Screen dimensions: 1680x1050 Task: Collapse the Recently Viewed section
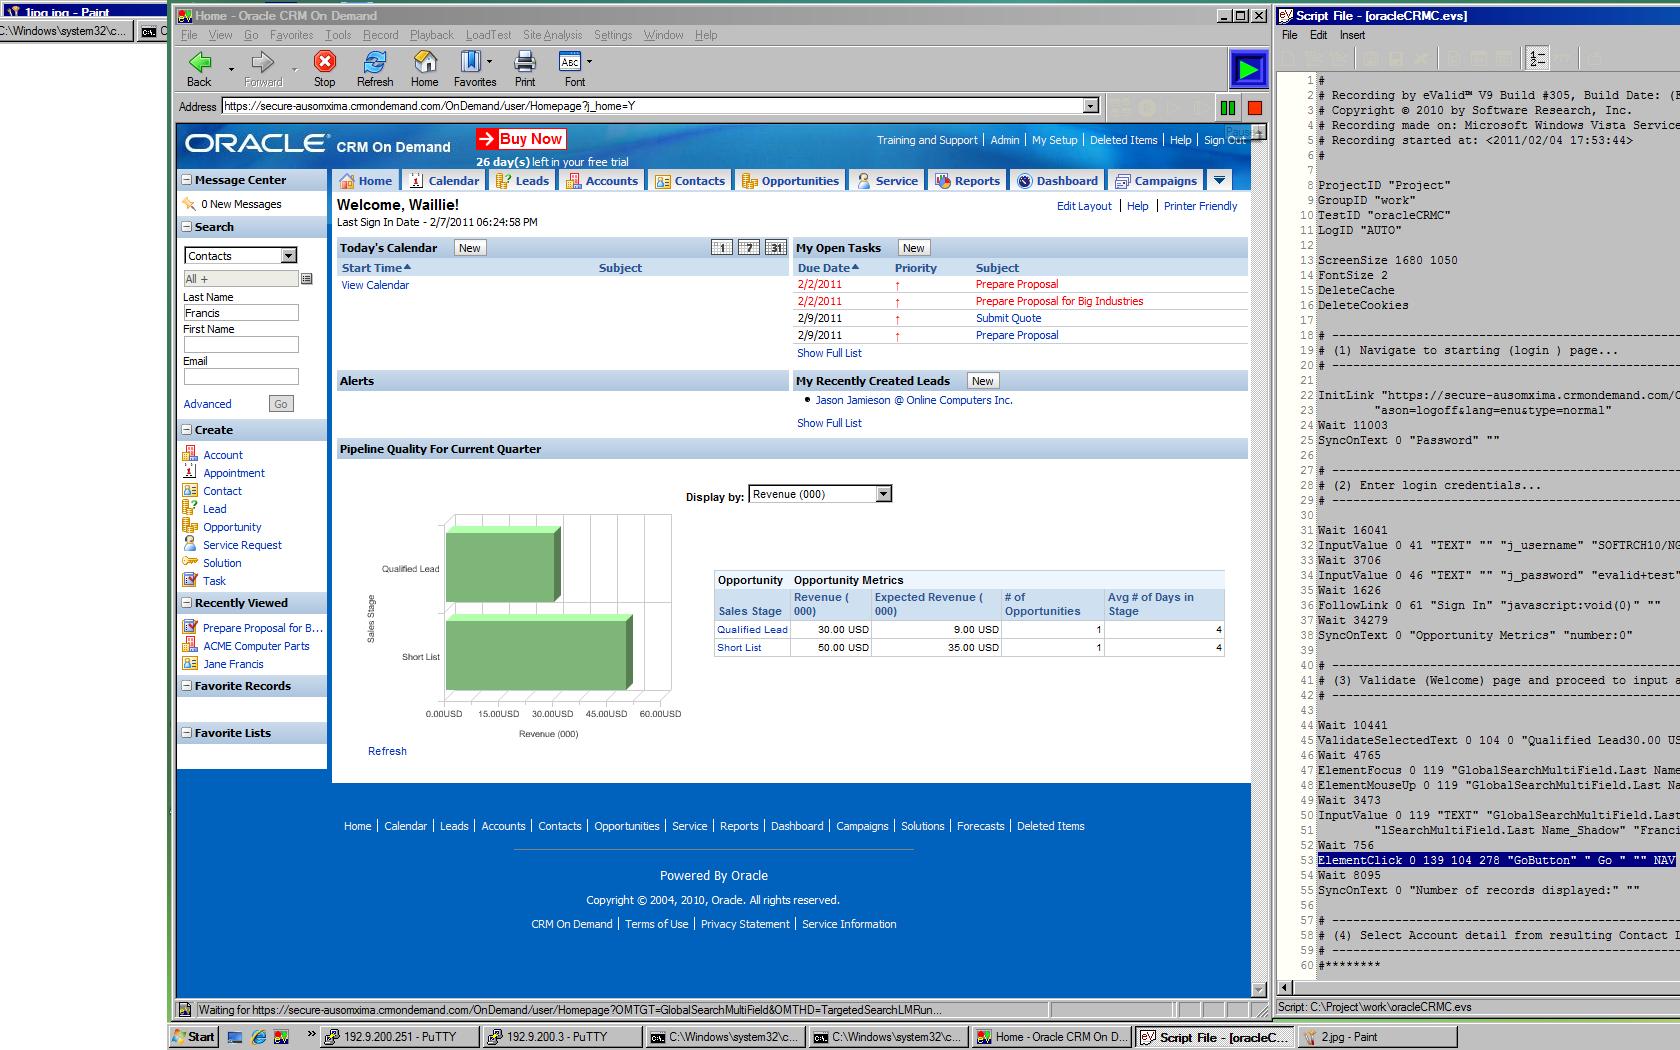click(187, 603)
